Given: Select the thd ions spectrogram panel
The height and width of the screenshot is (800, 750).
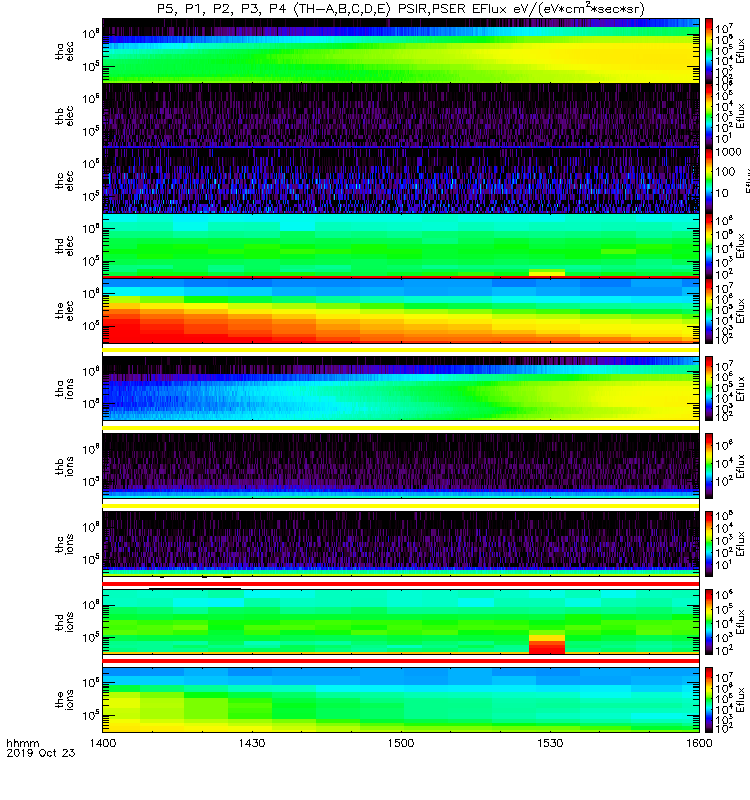Looking at the screenshot, I should [x=401, y=622].
